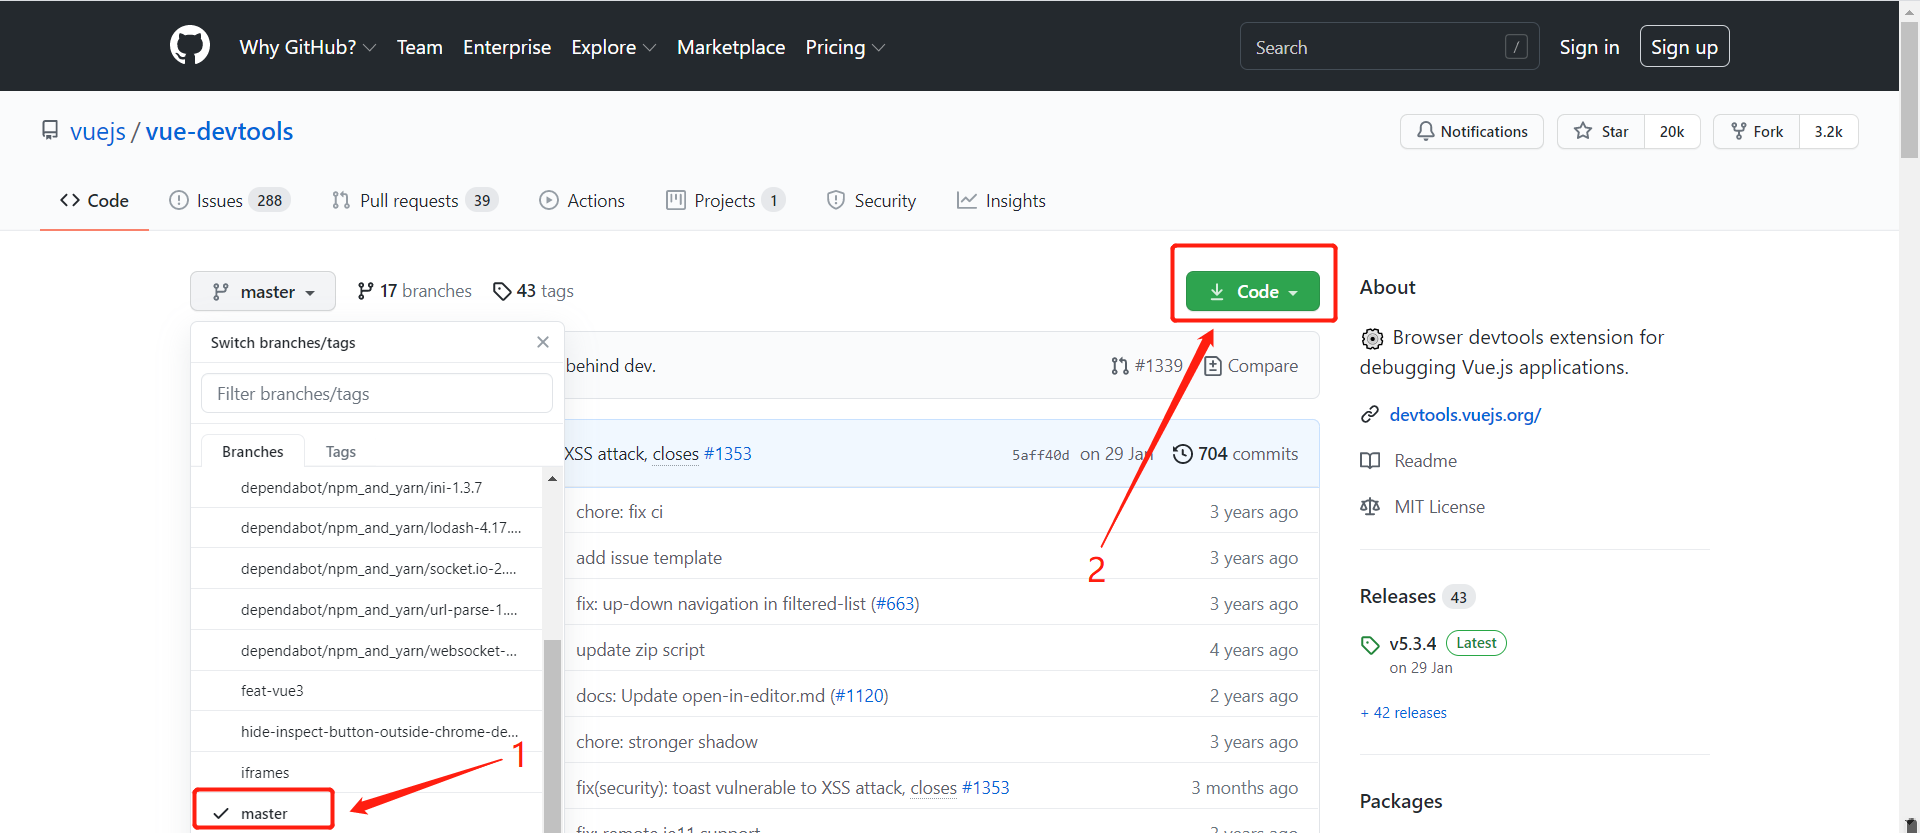Star the repository
1920x833 pixels.
[x=1600, y=131]
